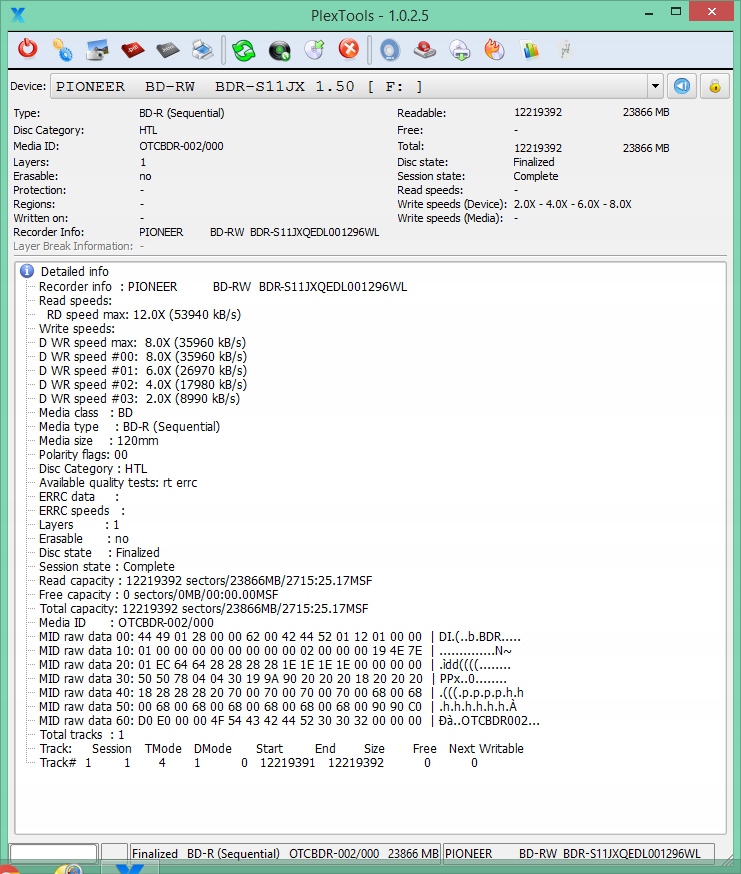Click the 'MID raw data 60' row
741x874 pixels.
click(289, 721)
